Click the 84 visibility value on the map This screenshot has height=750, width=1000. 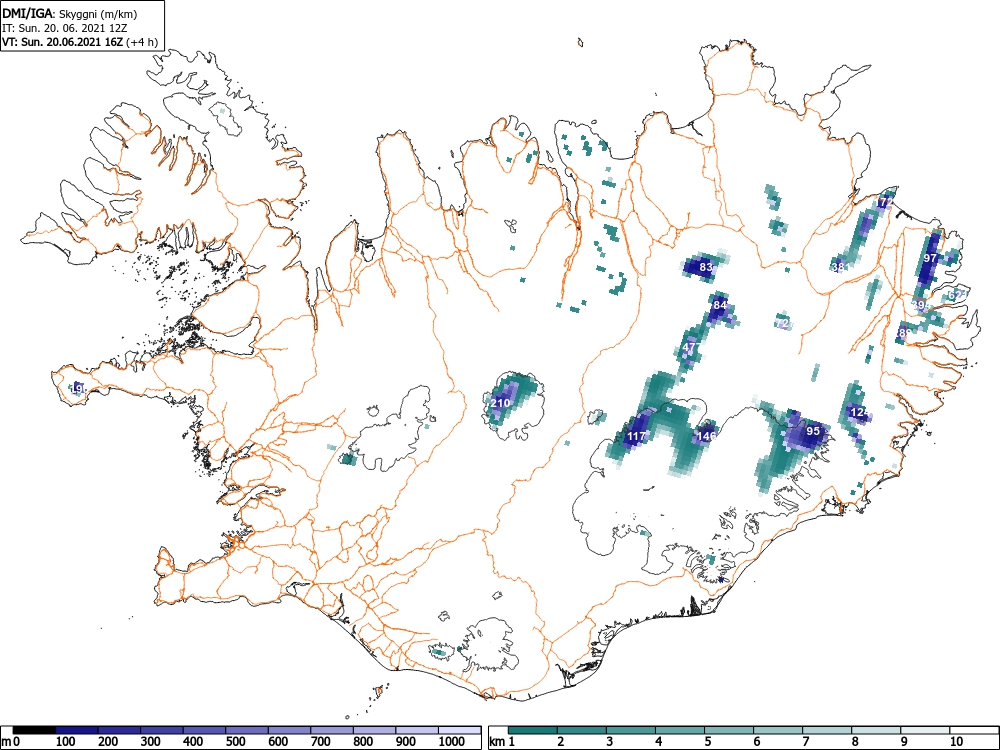point(720,305)
